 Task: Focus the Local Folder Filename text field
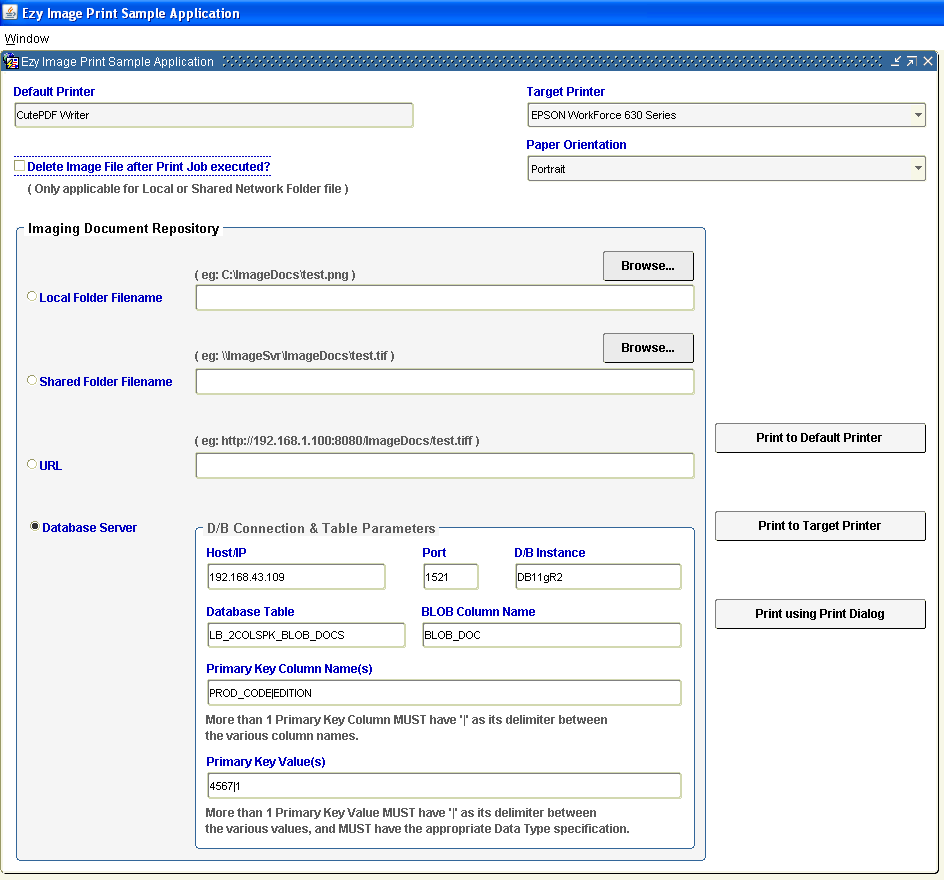point(445,298)
